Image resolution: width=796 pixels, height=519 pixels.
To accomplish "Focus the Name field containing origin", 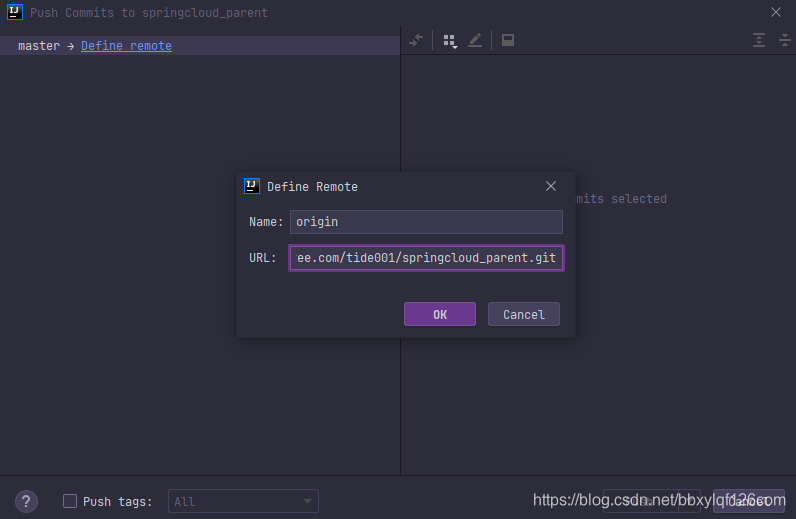I will (426, 222).
